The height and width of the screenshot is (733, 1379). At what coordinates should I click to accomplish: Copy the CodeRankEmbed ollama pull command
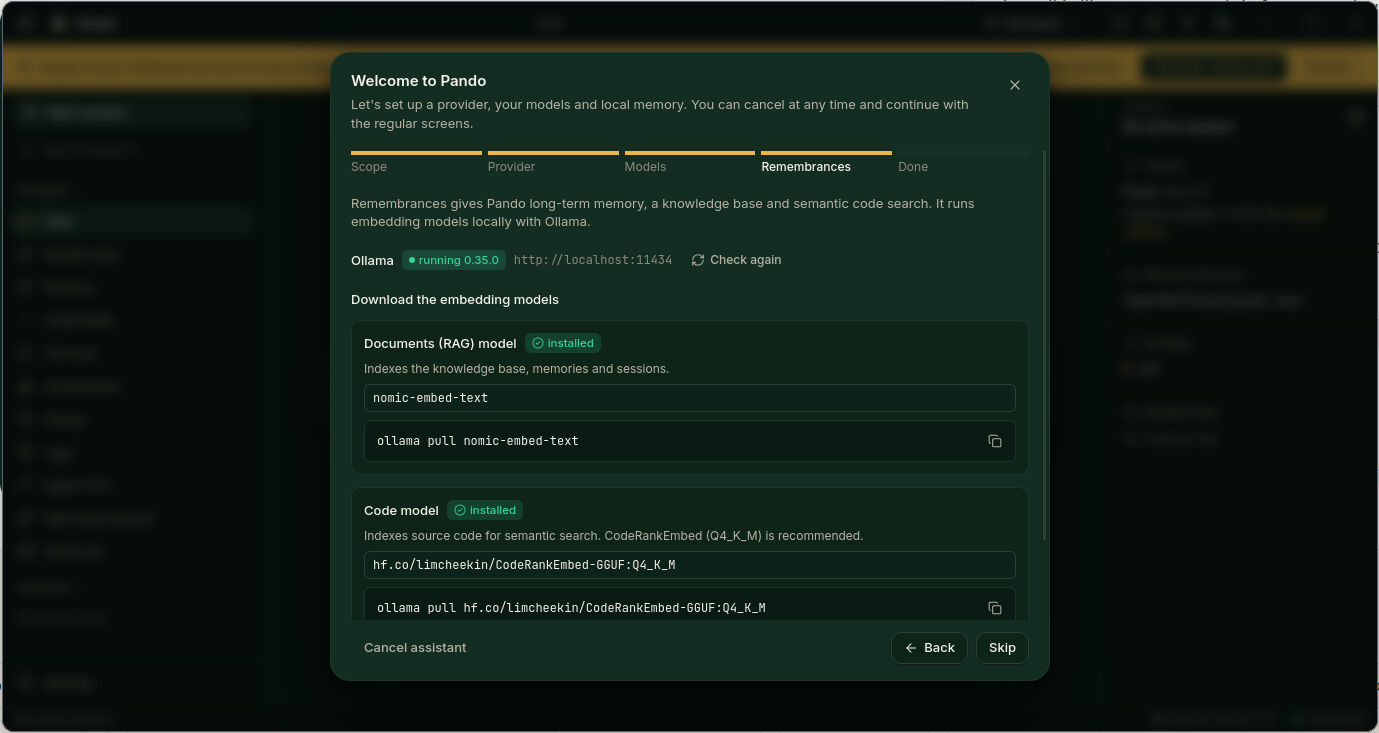[x=995, y=608]
